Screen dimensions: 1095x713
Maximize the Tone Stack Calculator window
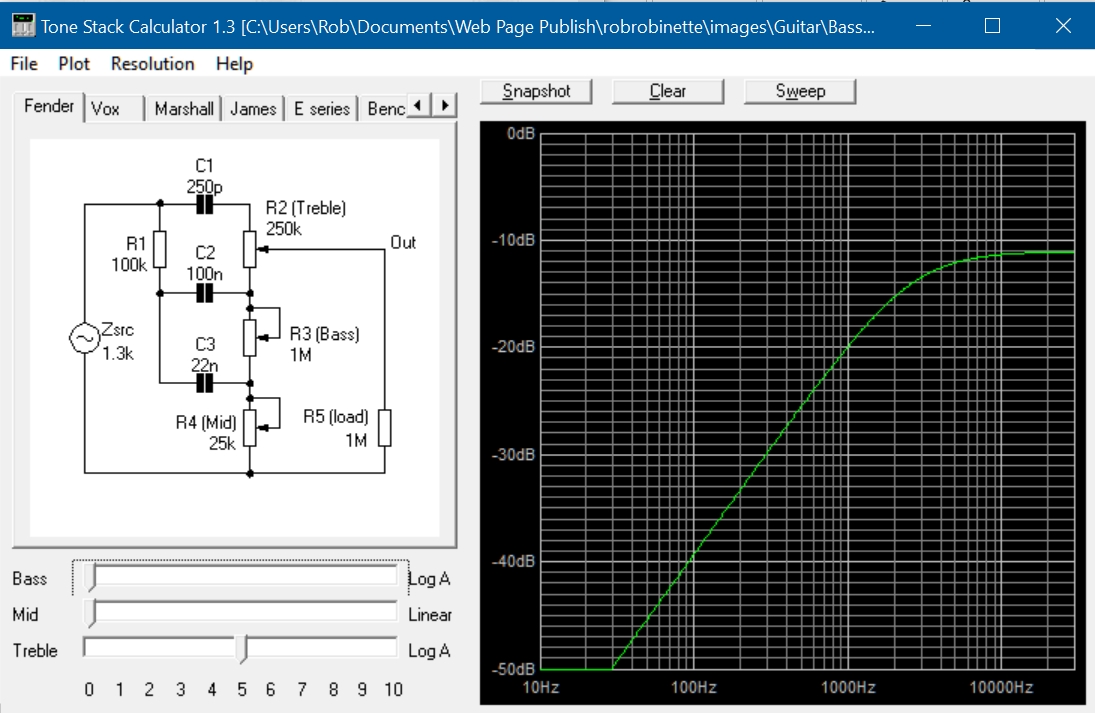point(992,26)
